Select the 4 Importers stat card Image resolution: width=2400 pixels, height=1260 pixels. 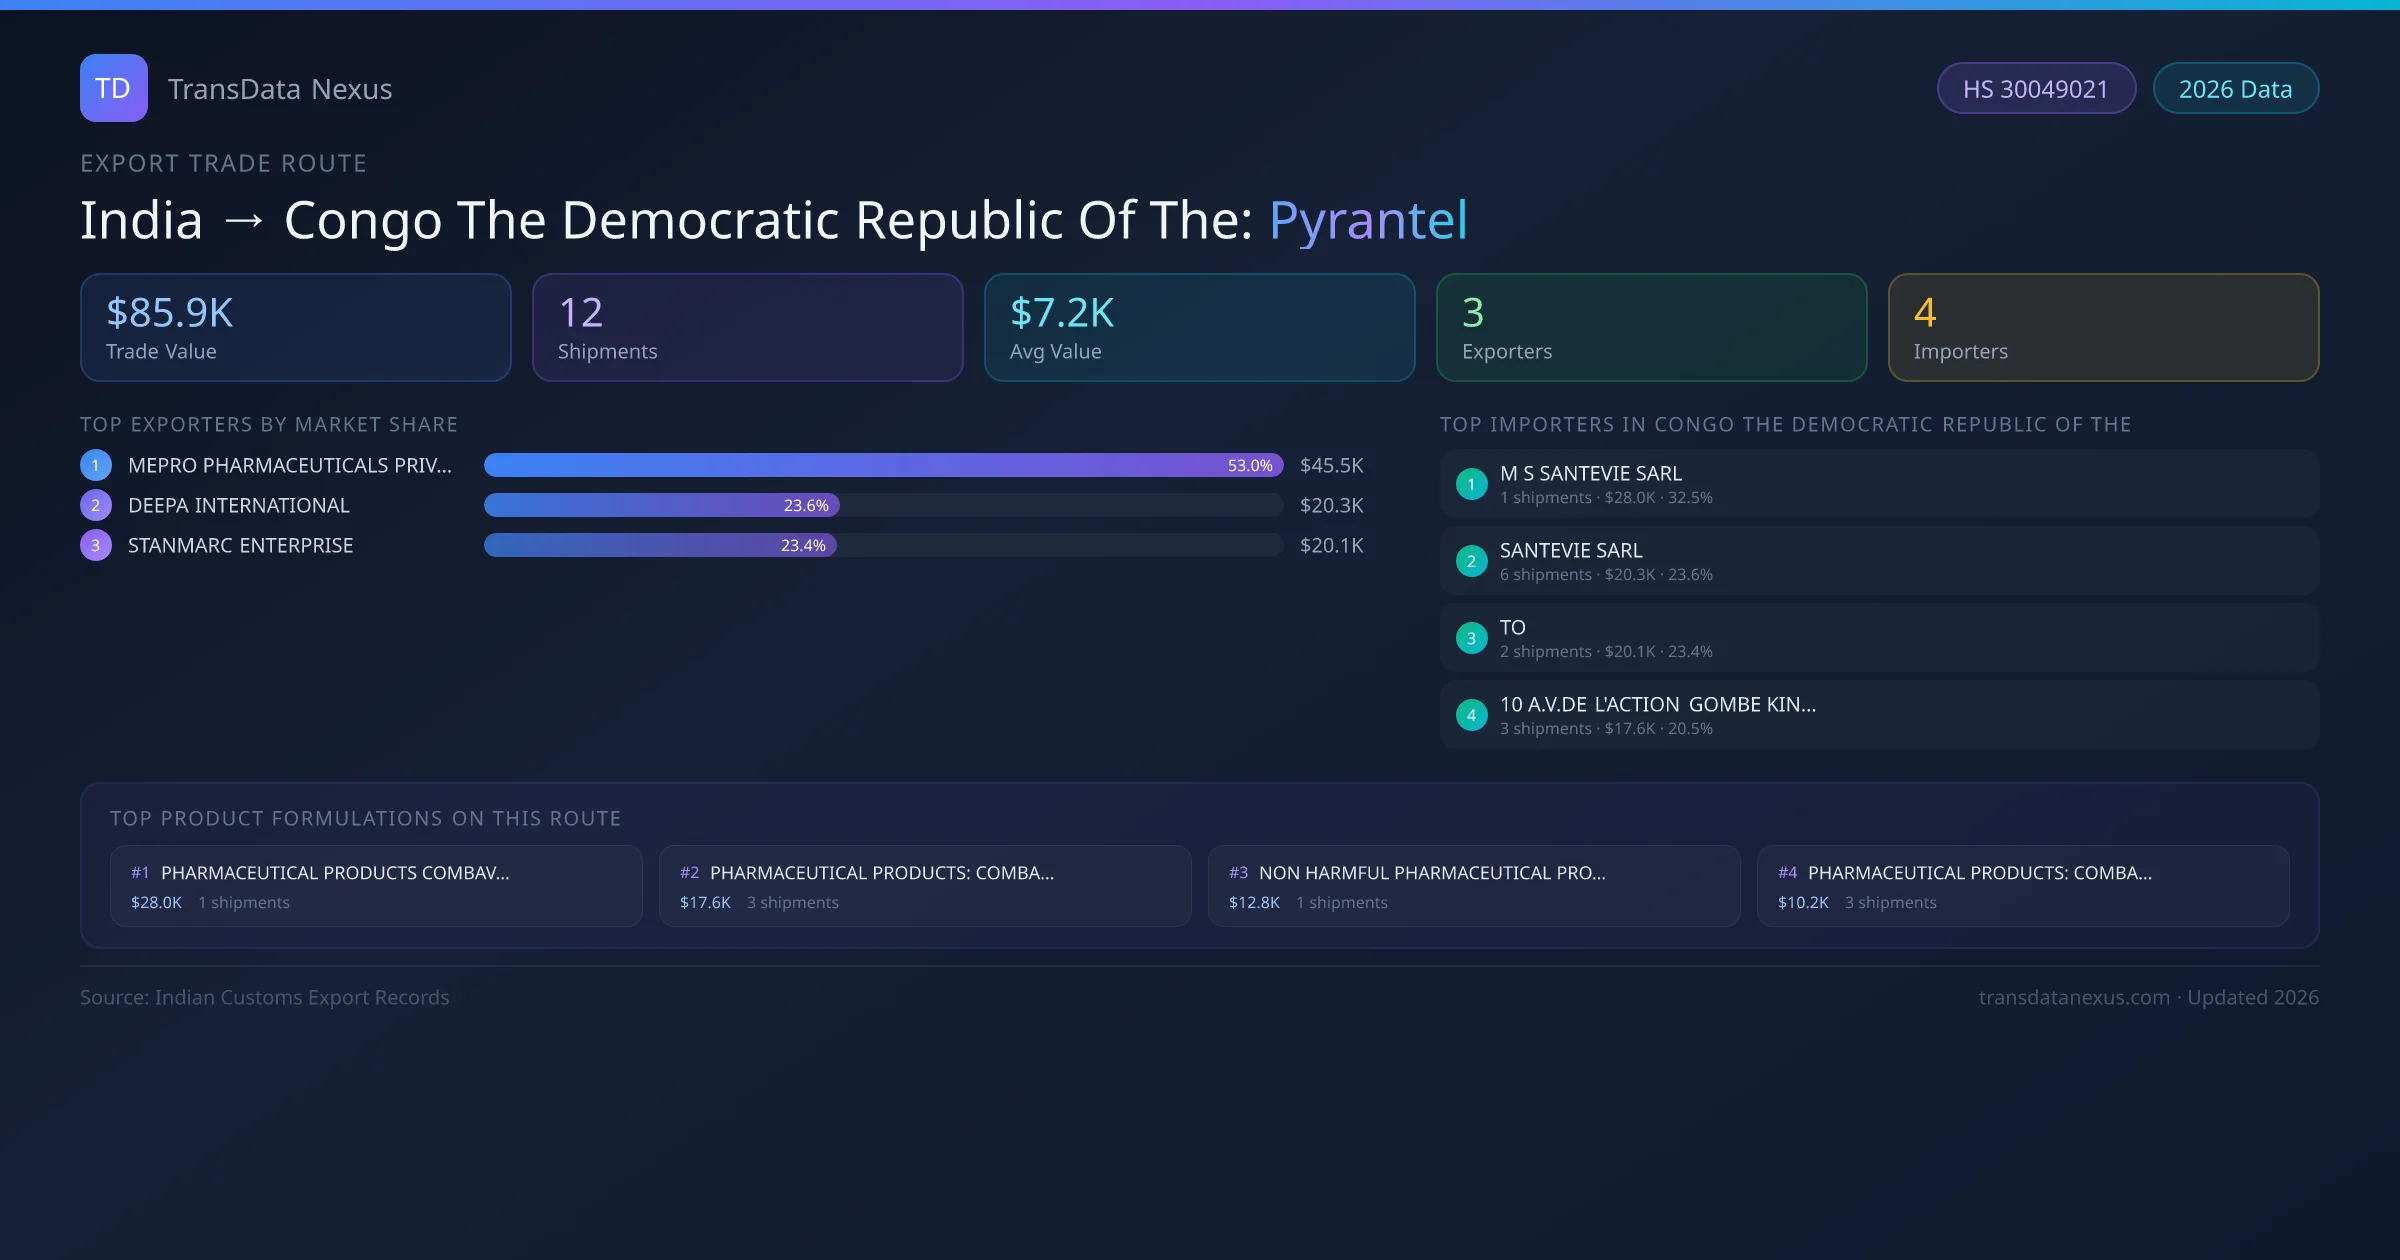click(x=2103, y=328)
